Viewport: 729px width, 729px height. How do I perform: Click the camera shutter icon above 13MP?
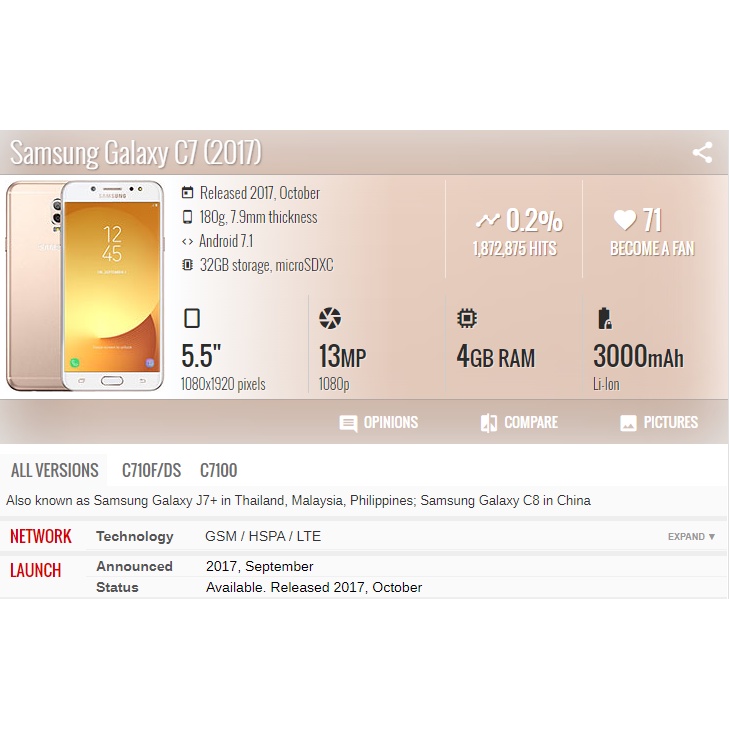click(x=330, y=318)
